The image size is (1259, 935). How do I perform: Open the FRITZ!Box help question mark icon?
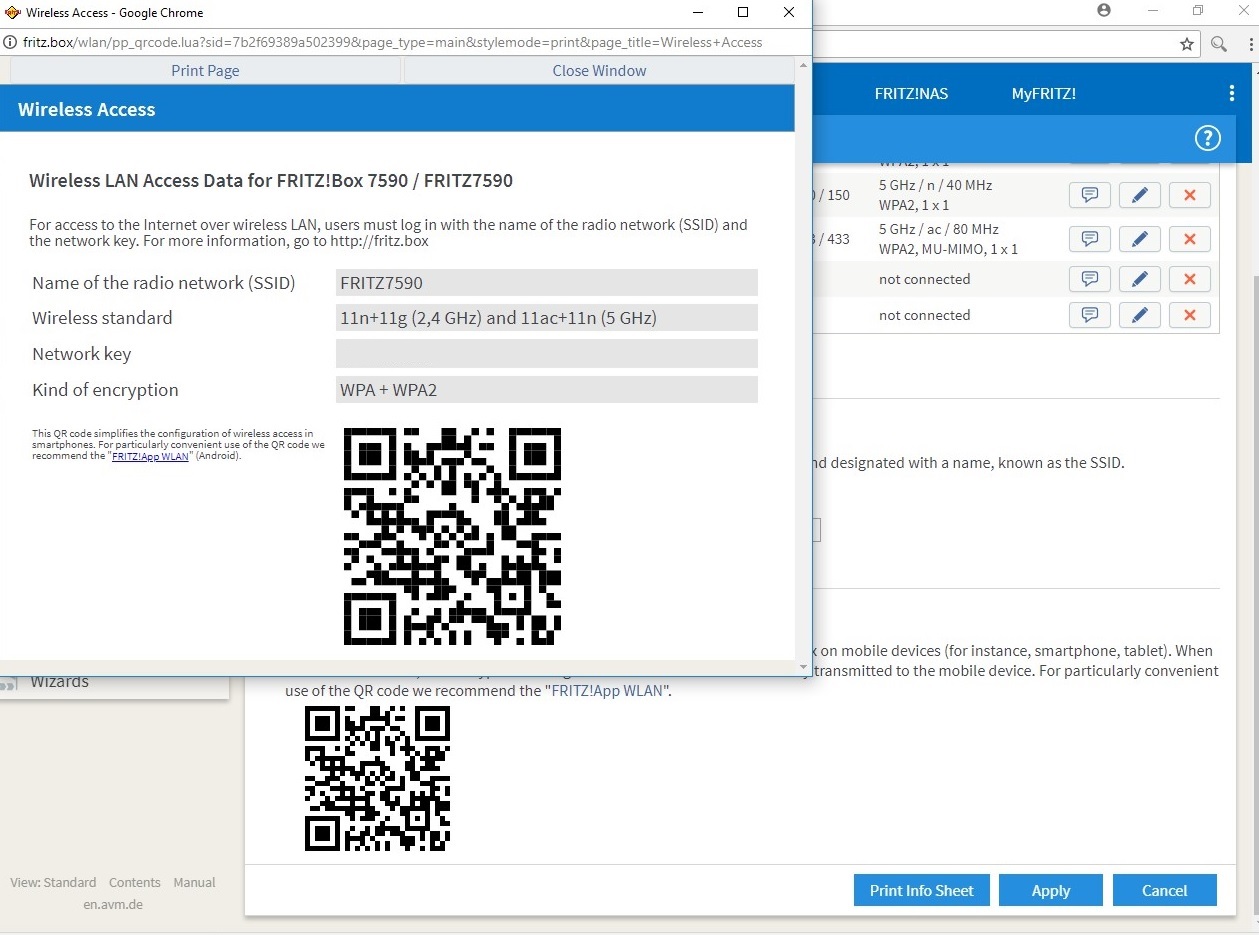pos(1208,138)
